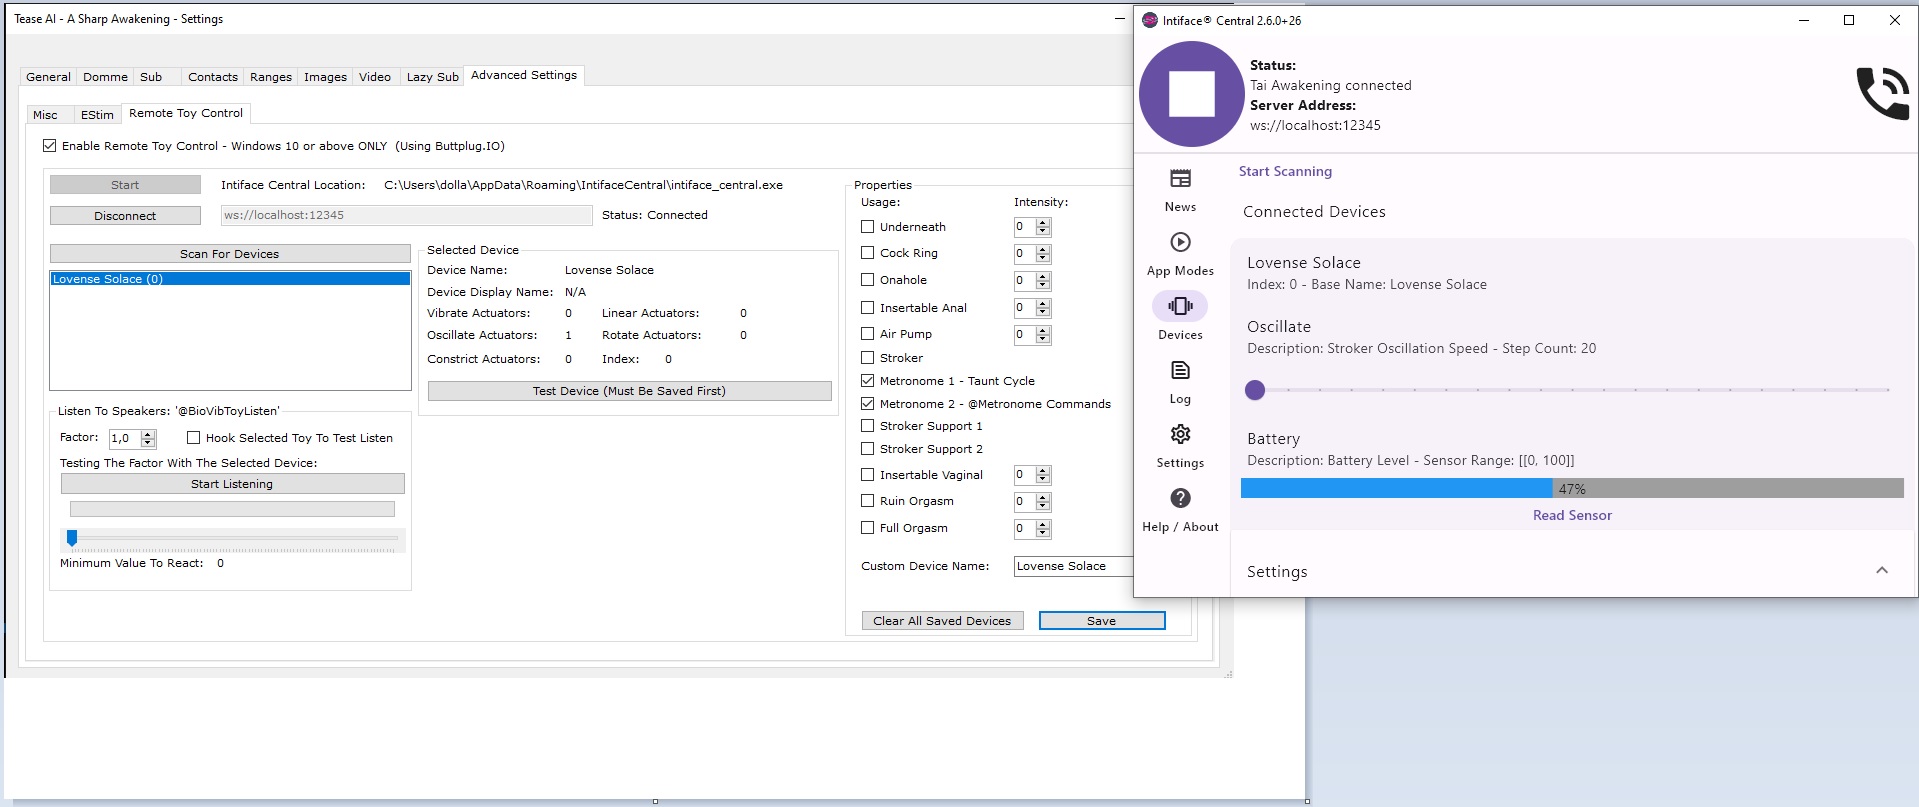
Task: Select the Devices sidebar icon
Action: (x=1180, y=306)
